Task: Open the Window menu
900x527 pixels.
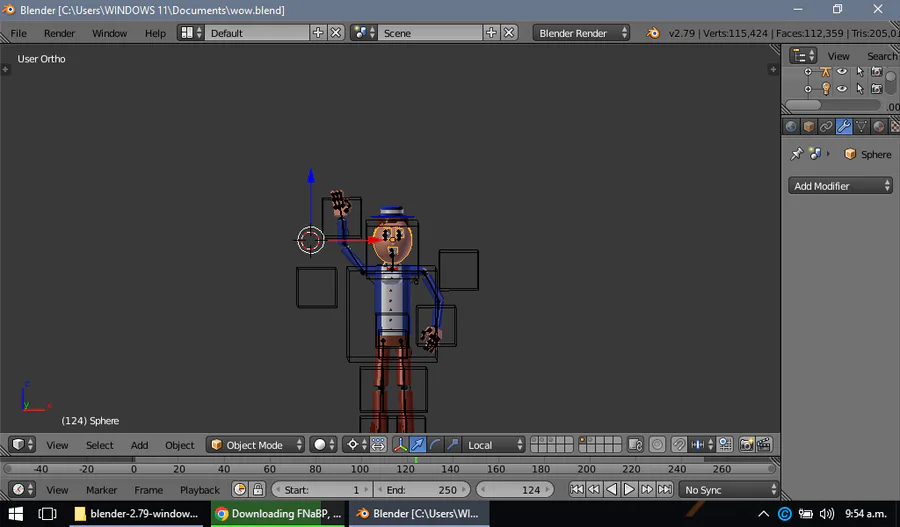Action: click(109, 33)
